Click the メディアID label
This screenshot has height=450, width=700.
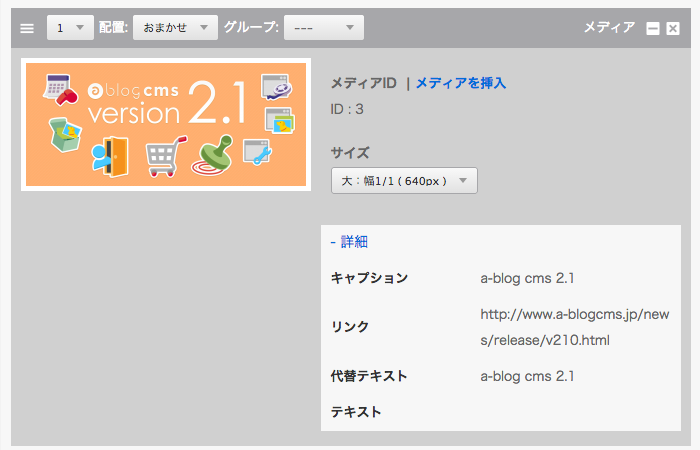pos(363,83)
